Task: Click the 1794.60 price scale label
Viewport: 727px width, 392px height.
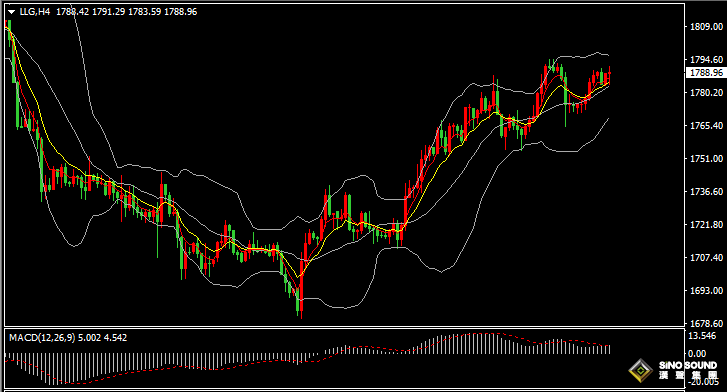Action: [x=706, y=59]
